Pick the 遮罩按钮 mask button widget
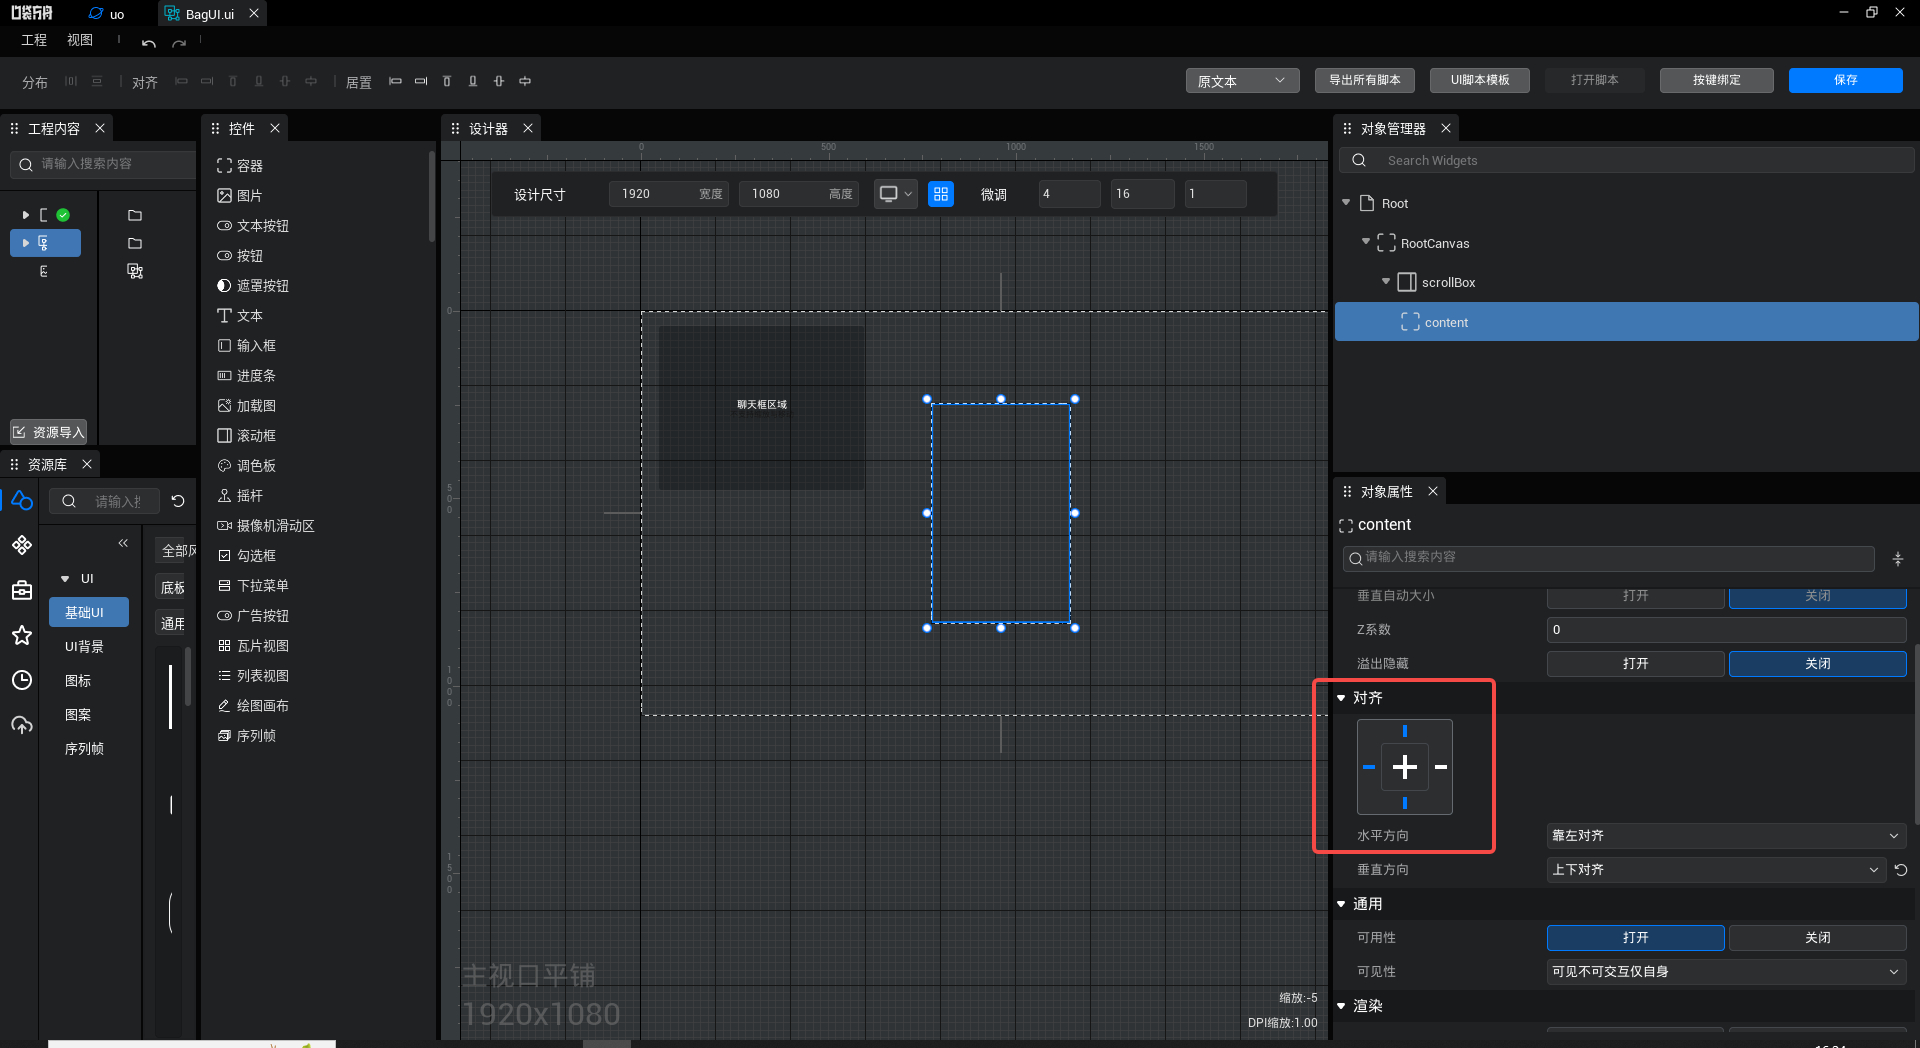The width and height of the screenshot is (1920, 1048). click(x=253, y=286)
